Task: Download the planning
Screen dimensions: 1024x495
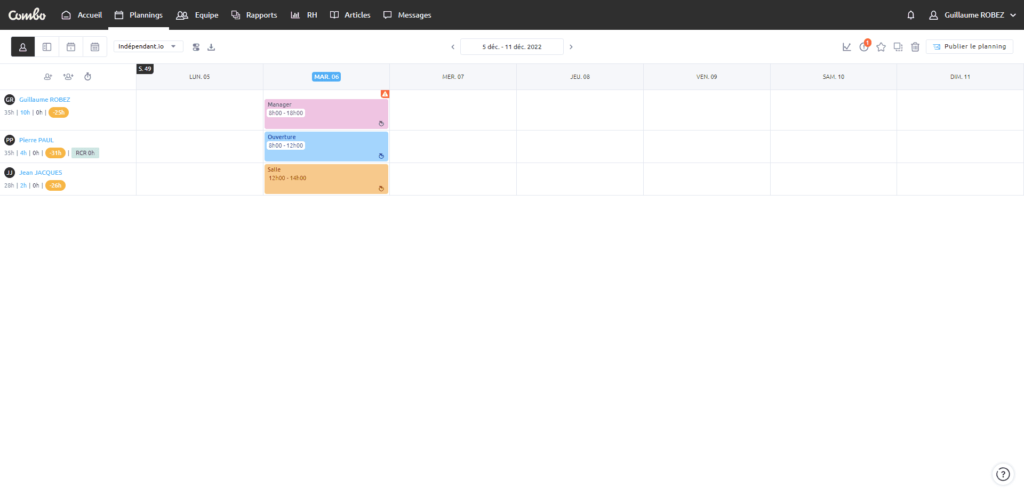Action: click(211, 47)
